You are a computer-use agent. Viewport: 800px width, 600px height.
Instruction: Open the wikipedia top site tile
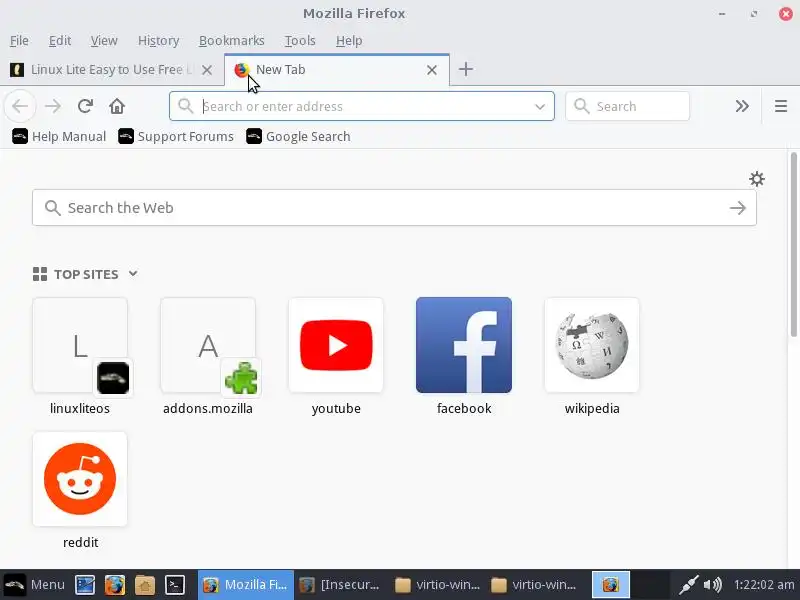pos(592,345)
